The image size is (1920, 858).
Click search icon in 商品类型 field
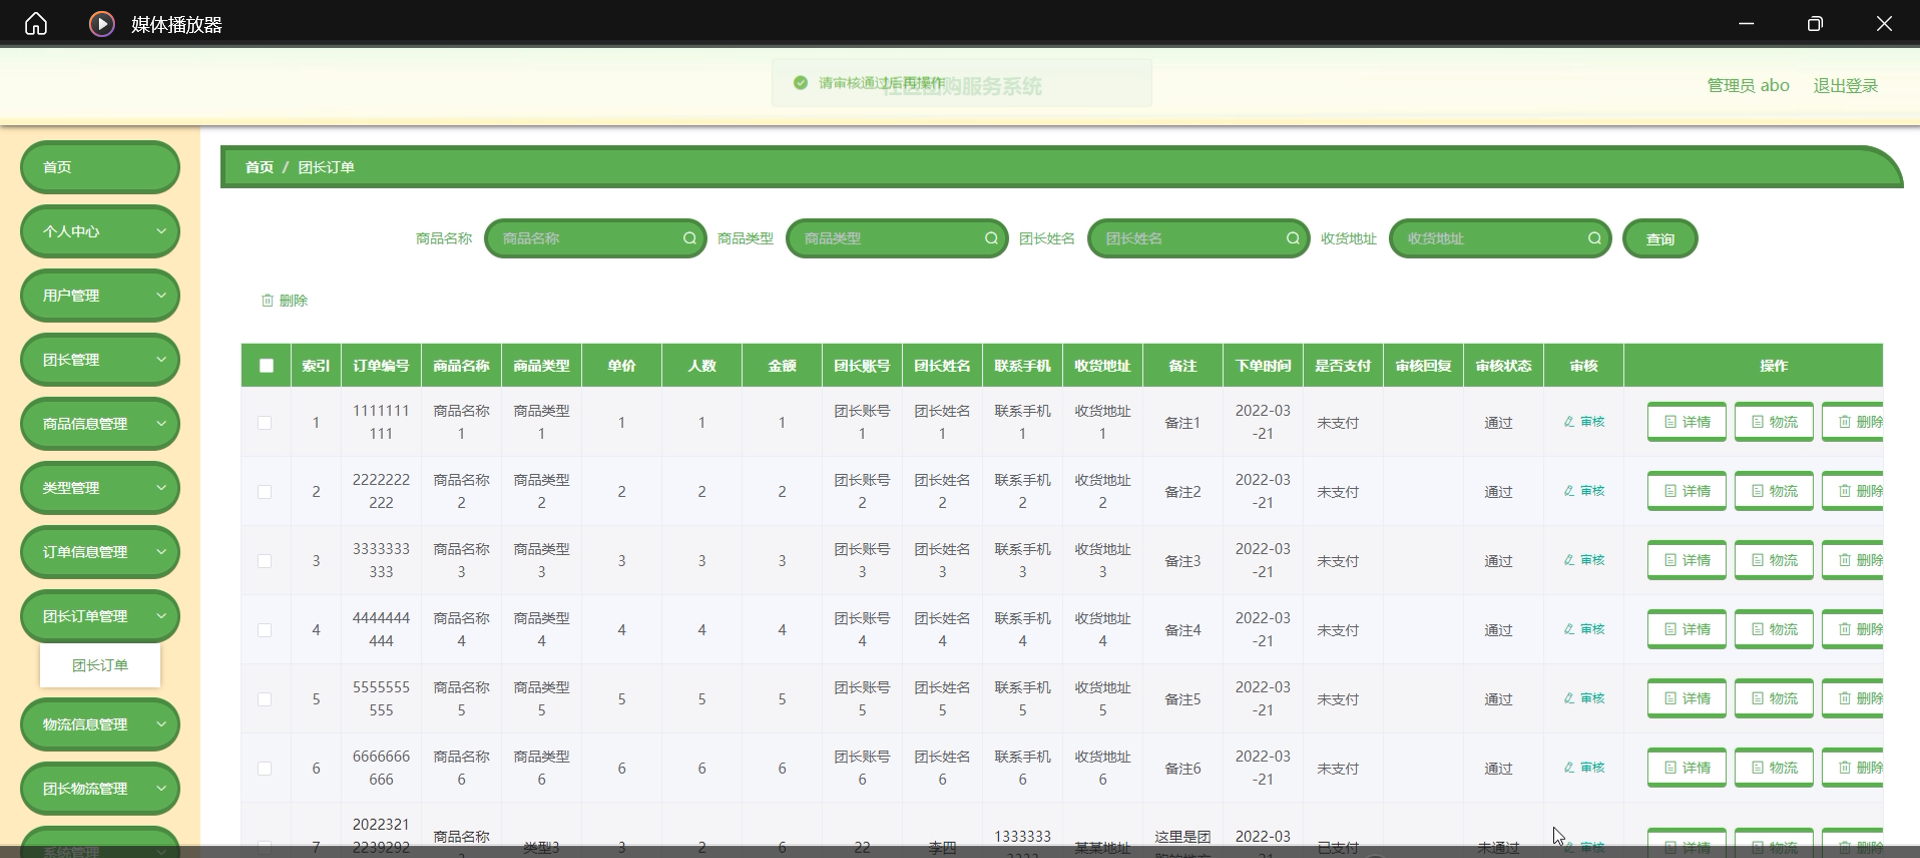coord(991,238)
